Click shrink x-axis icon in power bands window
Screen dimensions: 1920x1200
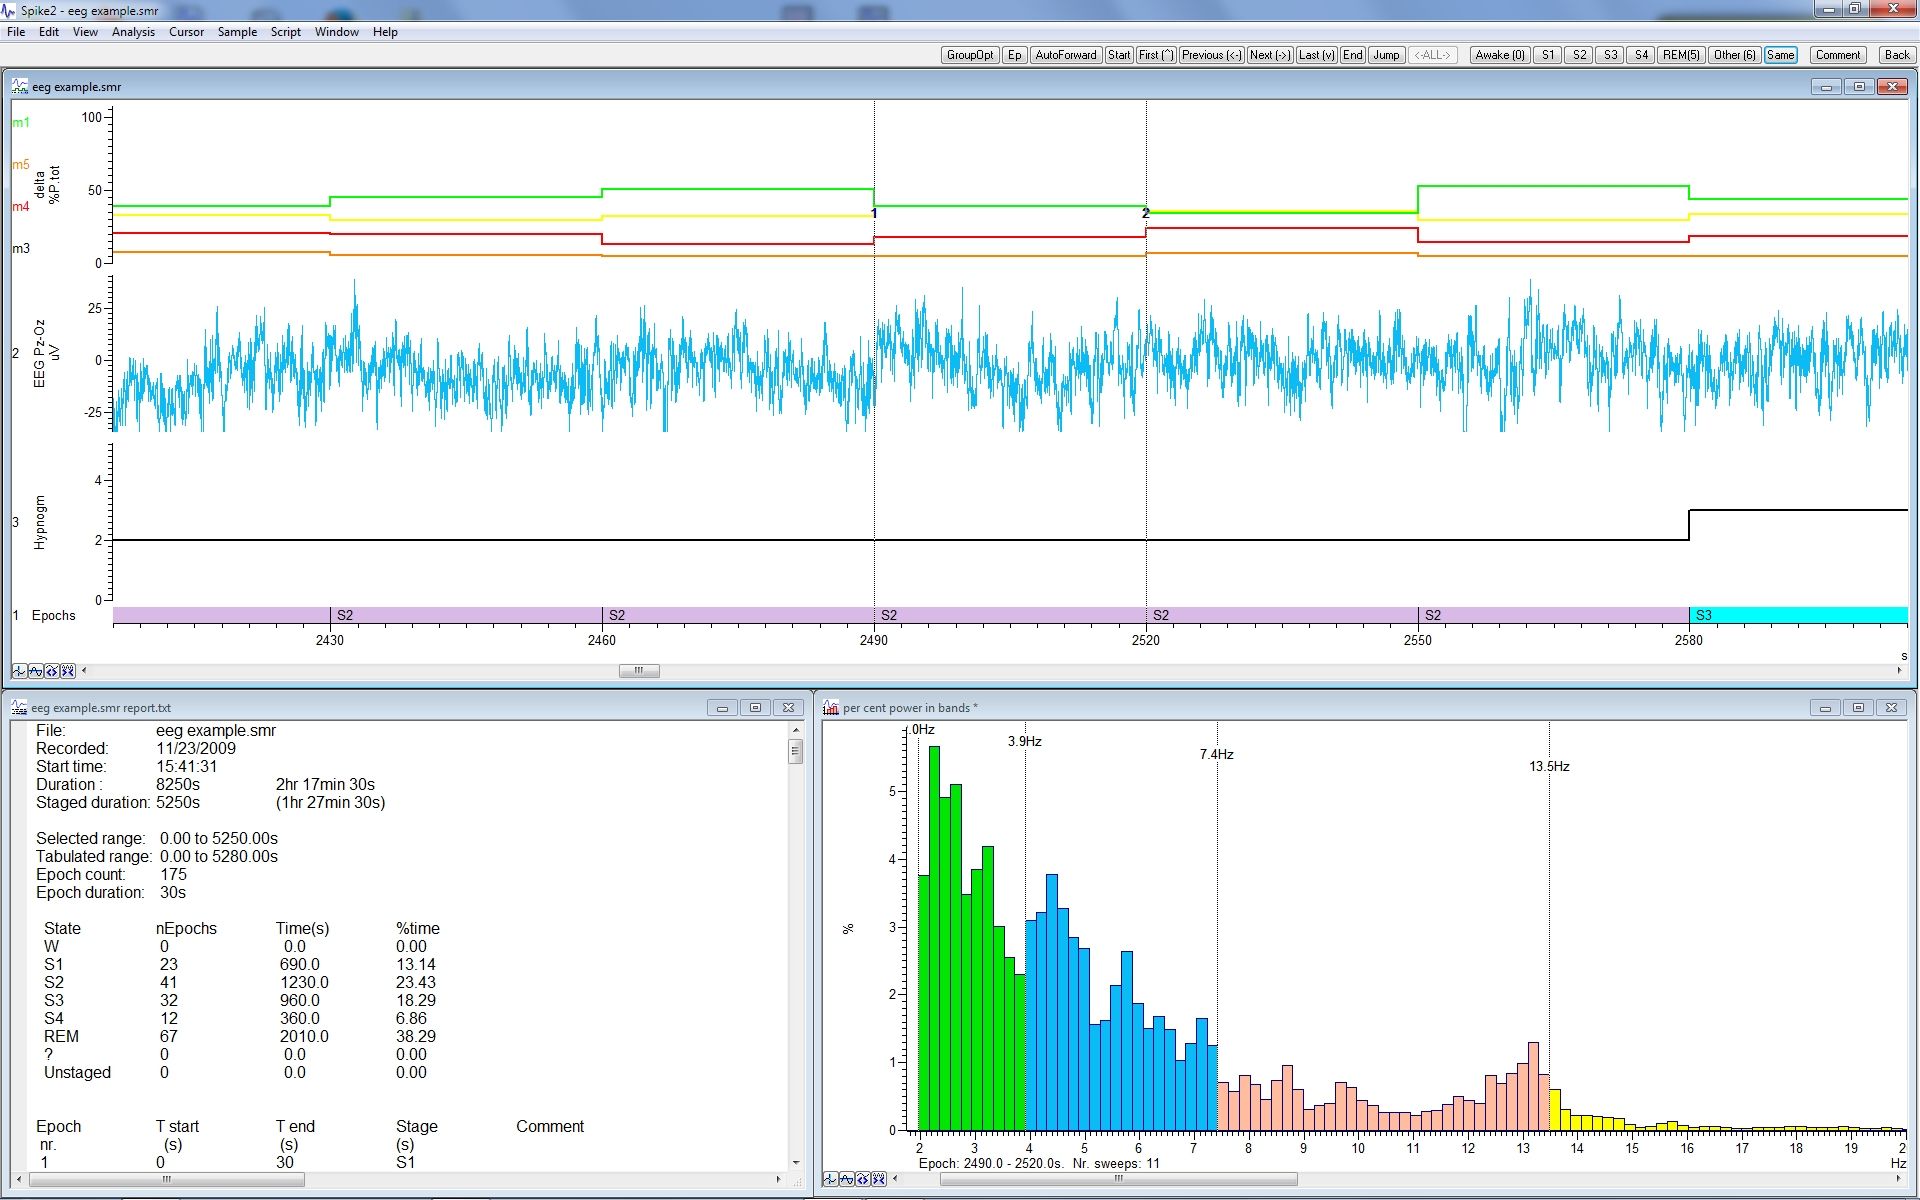coord(878,1179)
